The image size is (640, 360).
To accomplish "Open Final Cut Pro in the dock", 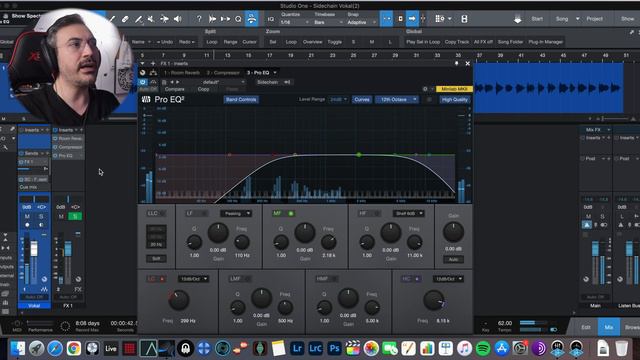I will pos(353,349).
